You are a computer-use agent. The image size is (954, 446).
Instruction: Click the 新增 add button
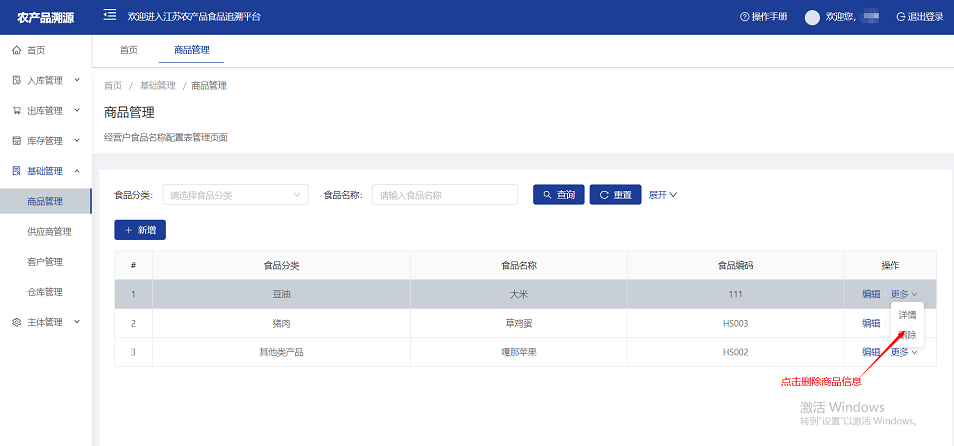(x=140, y=230)
